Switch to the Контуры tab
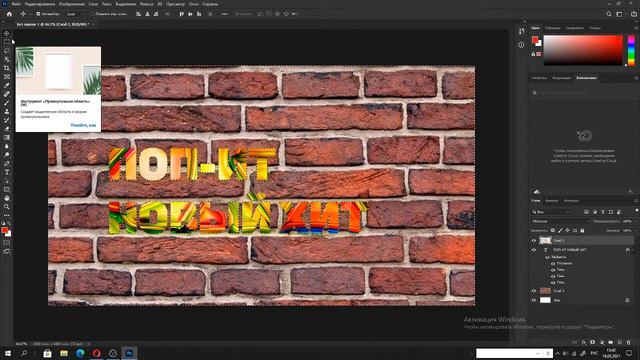 point(571,201)
